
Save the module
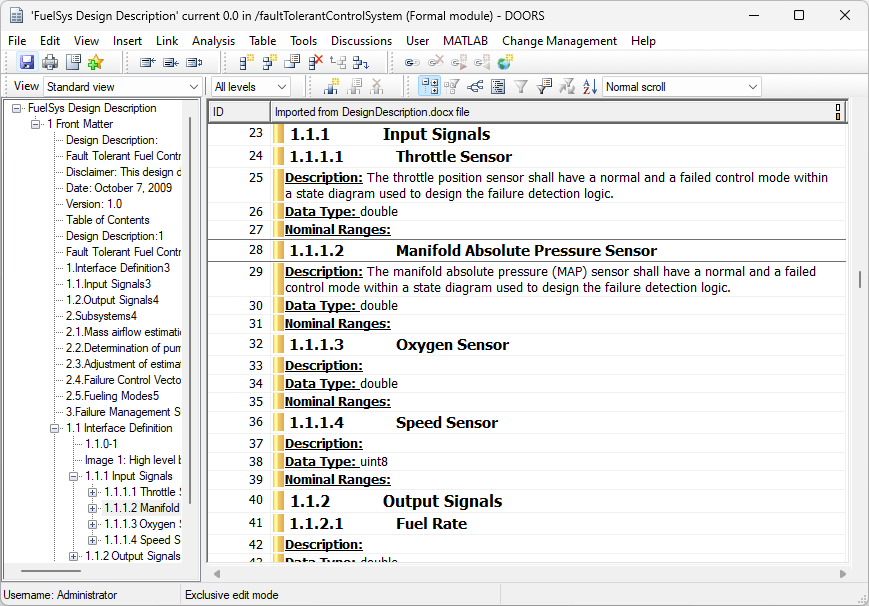click(x=26, y=62)
